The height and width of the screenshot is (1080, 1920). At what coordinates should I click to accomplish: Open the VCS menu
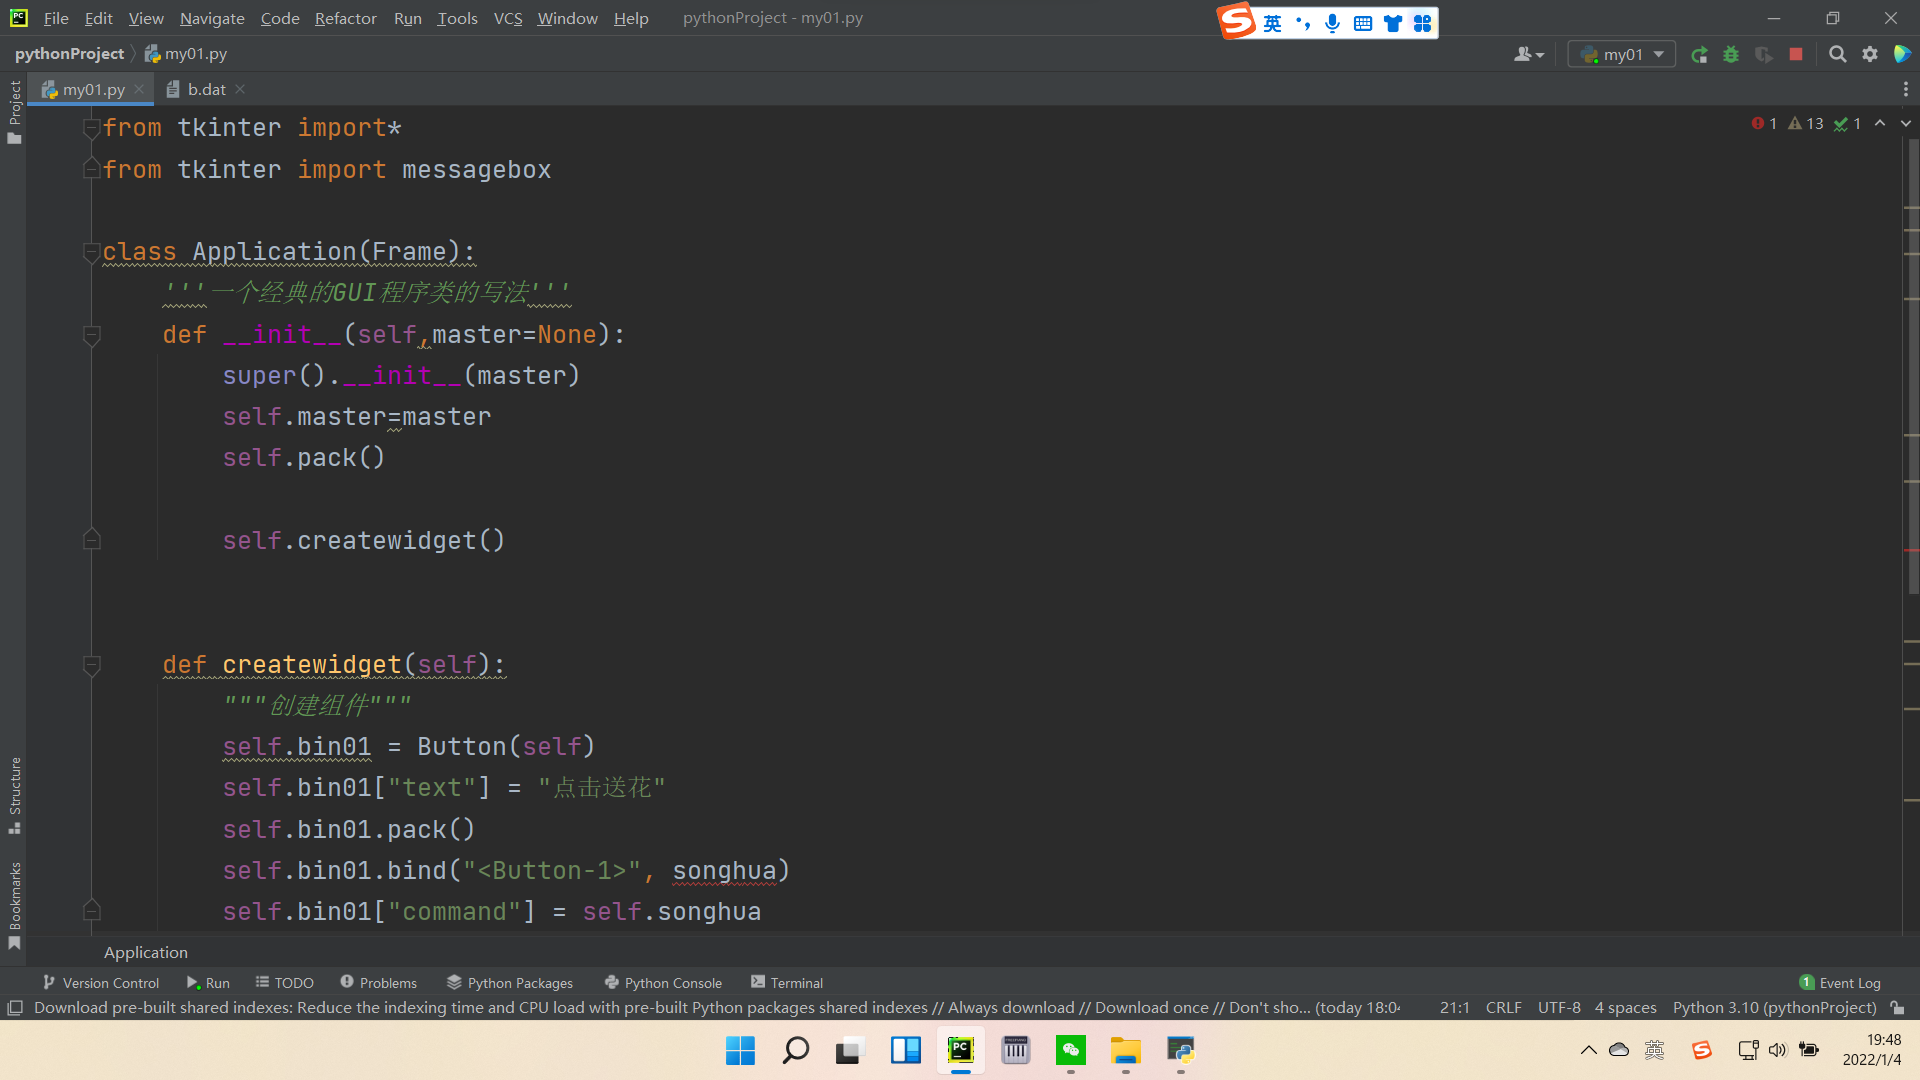[x=508, y=18]
